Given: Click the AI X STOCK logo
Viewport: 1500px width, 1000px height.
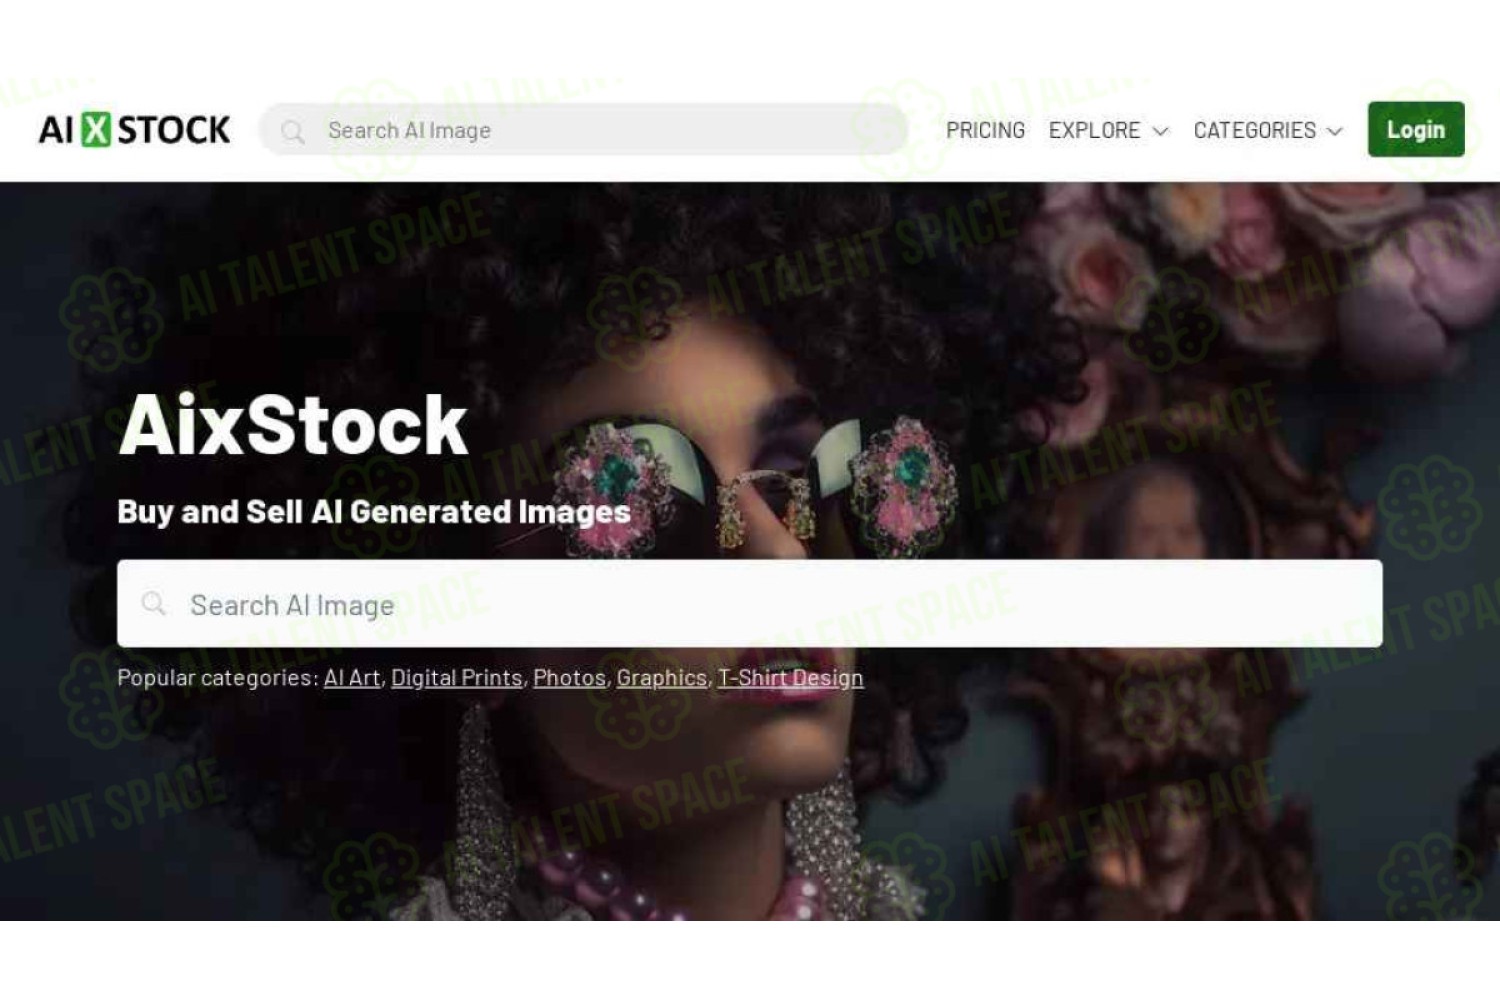Looking at the screenshot, I should pyautogui.click(x=134, y=130).
